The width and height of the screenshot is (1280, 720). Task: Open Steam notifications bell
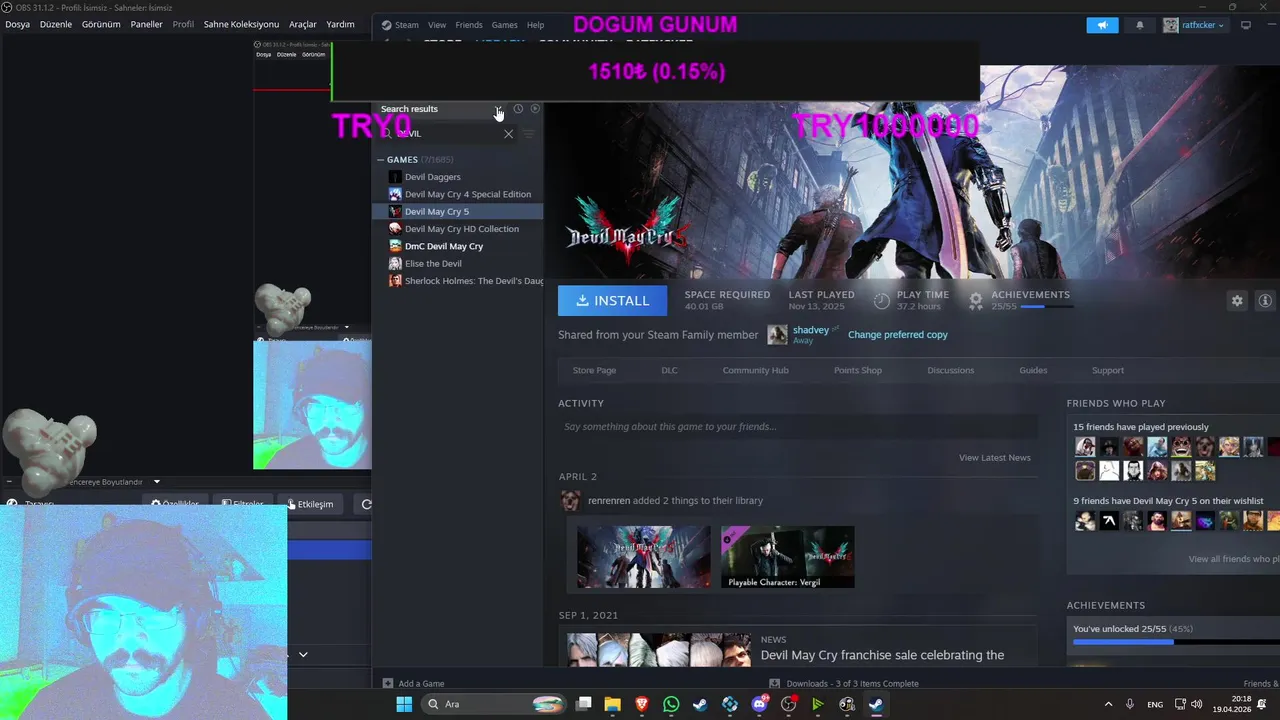[x=1139, y=25]
